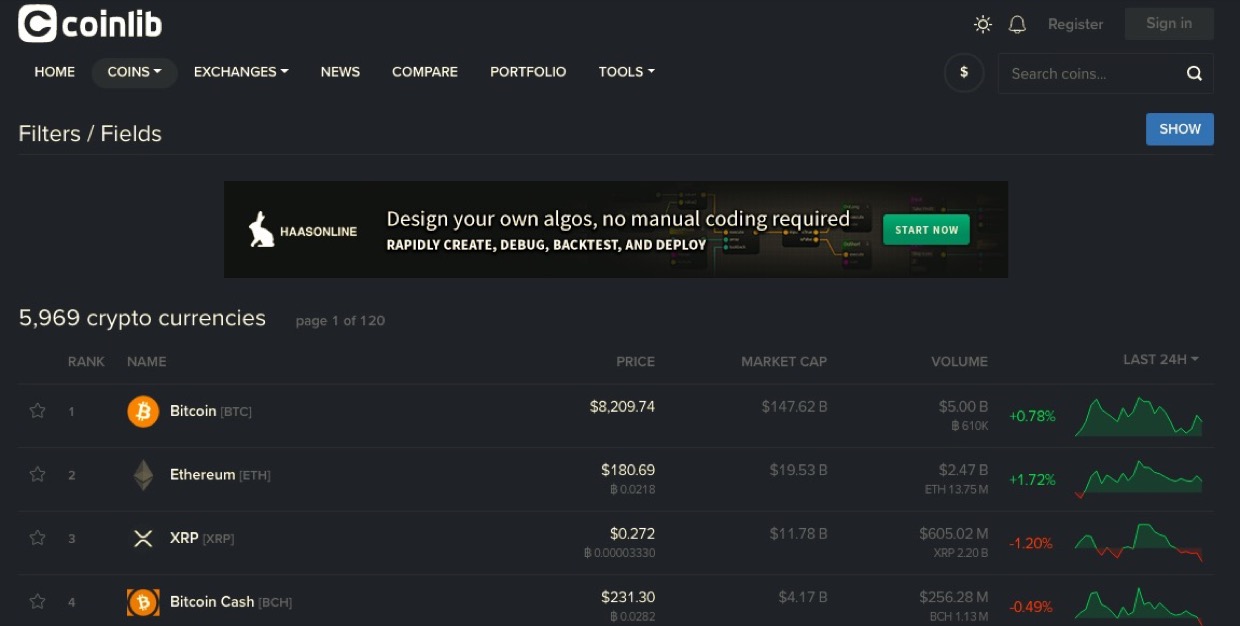
Task: Click the search magnifier icon
Action: (1194, 73)
